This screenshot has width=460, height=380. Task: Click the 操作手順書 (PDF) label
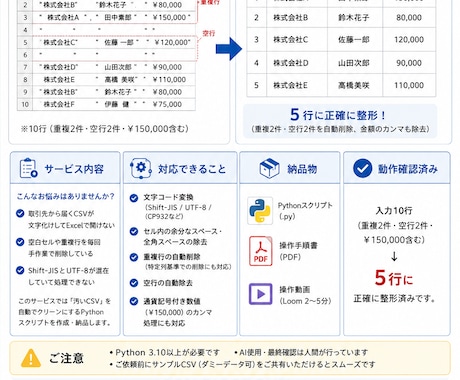tap(298, 251)
